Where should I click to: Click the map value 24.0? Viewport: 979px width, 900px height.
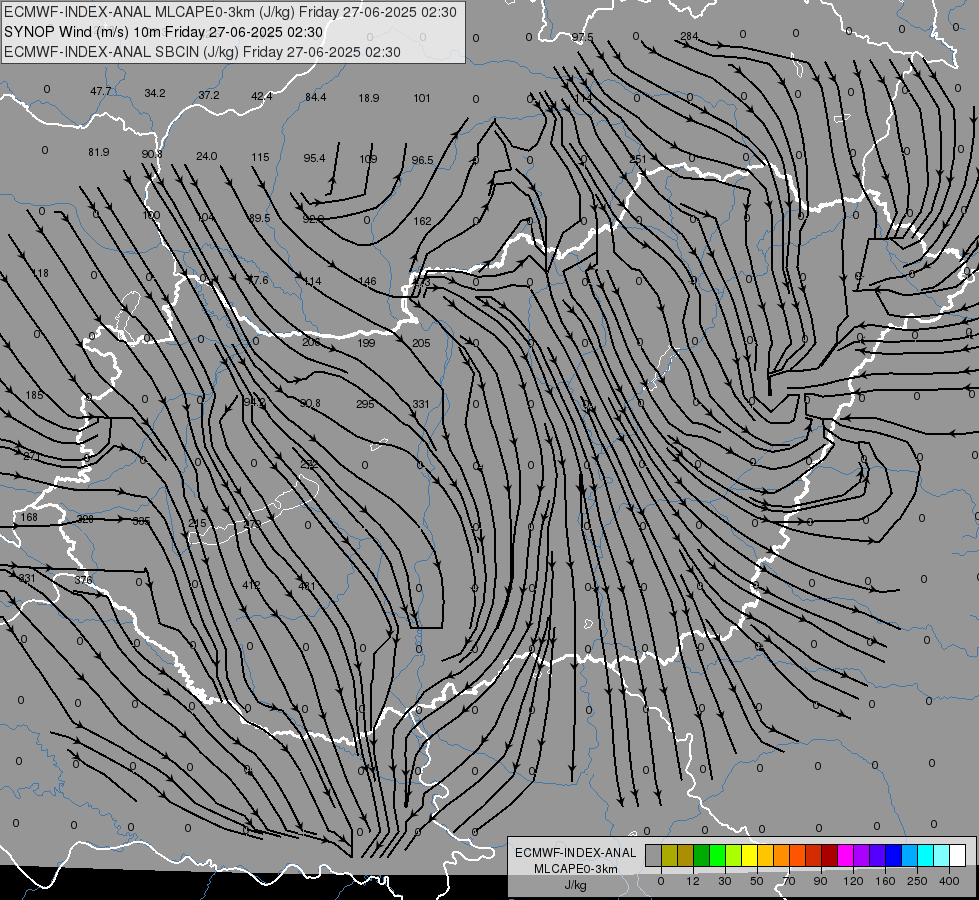pos(207,156)
